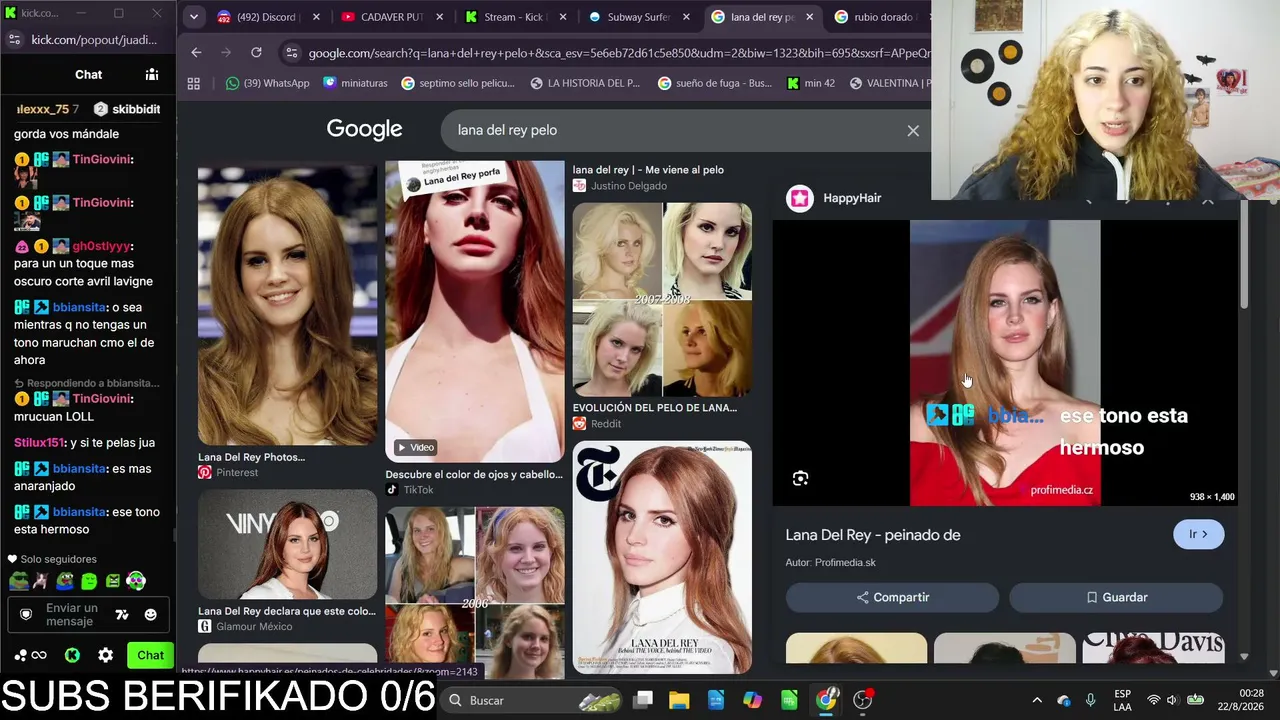1280x720 pixels.
Task: Open Copilot from the taskbar
Action: coord(753,700)
